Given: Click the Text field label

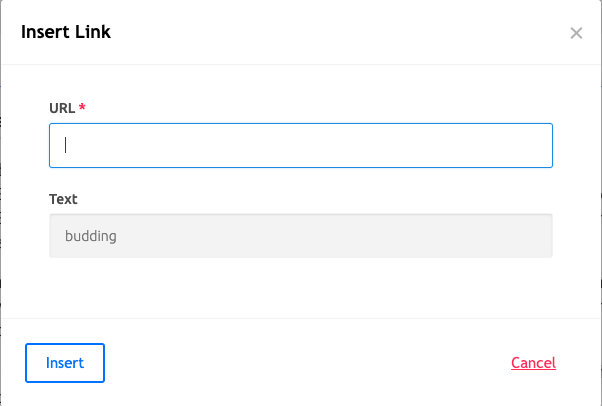Looking at the screenshot, I should pyautogui.click(x=63, y=199).
